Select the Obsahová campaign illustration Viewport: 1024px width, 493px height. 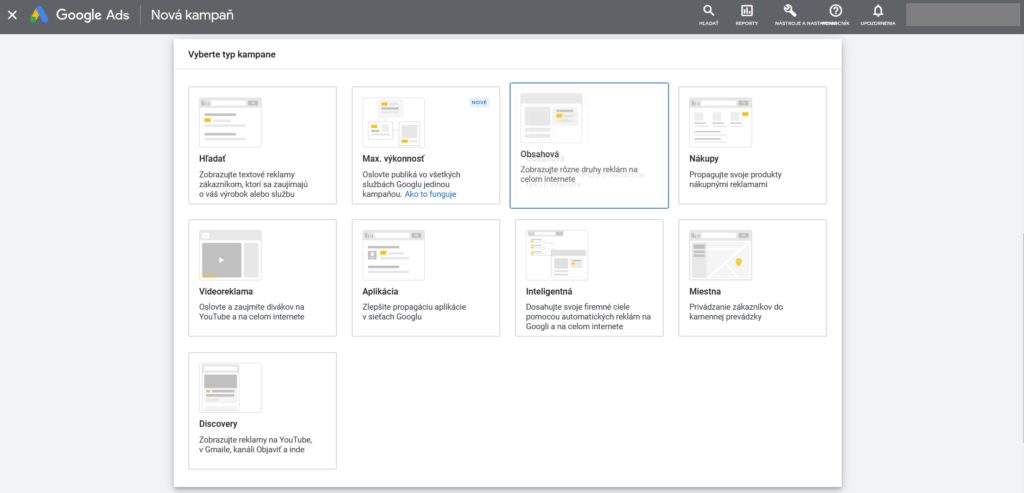[551, 118]
